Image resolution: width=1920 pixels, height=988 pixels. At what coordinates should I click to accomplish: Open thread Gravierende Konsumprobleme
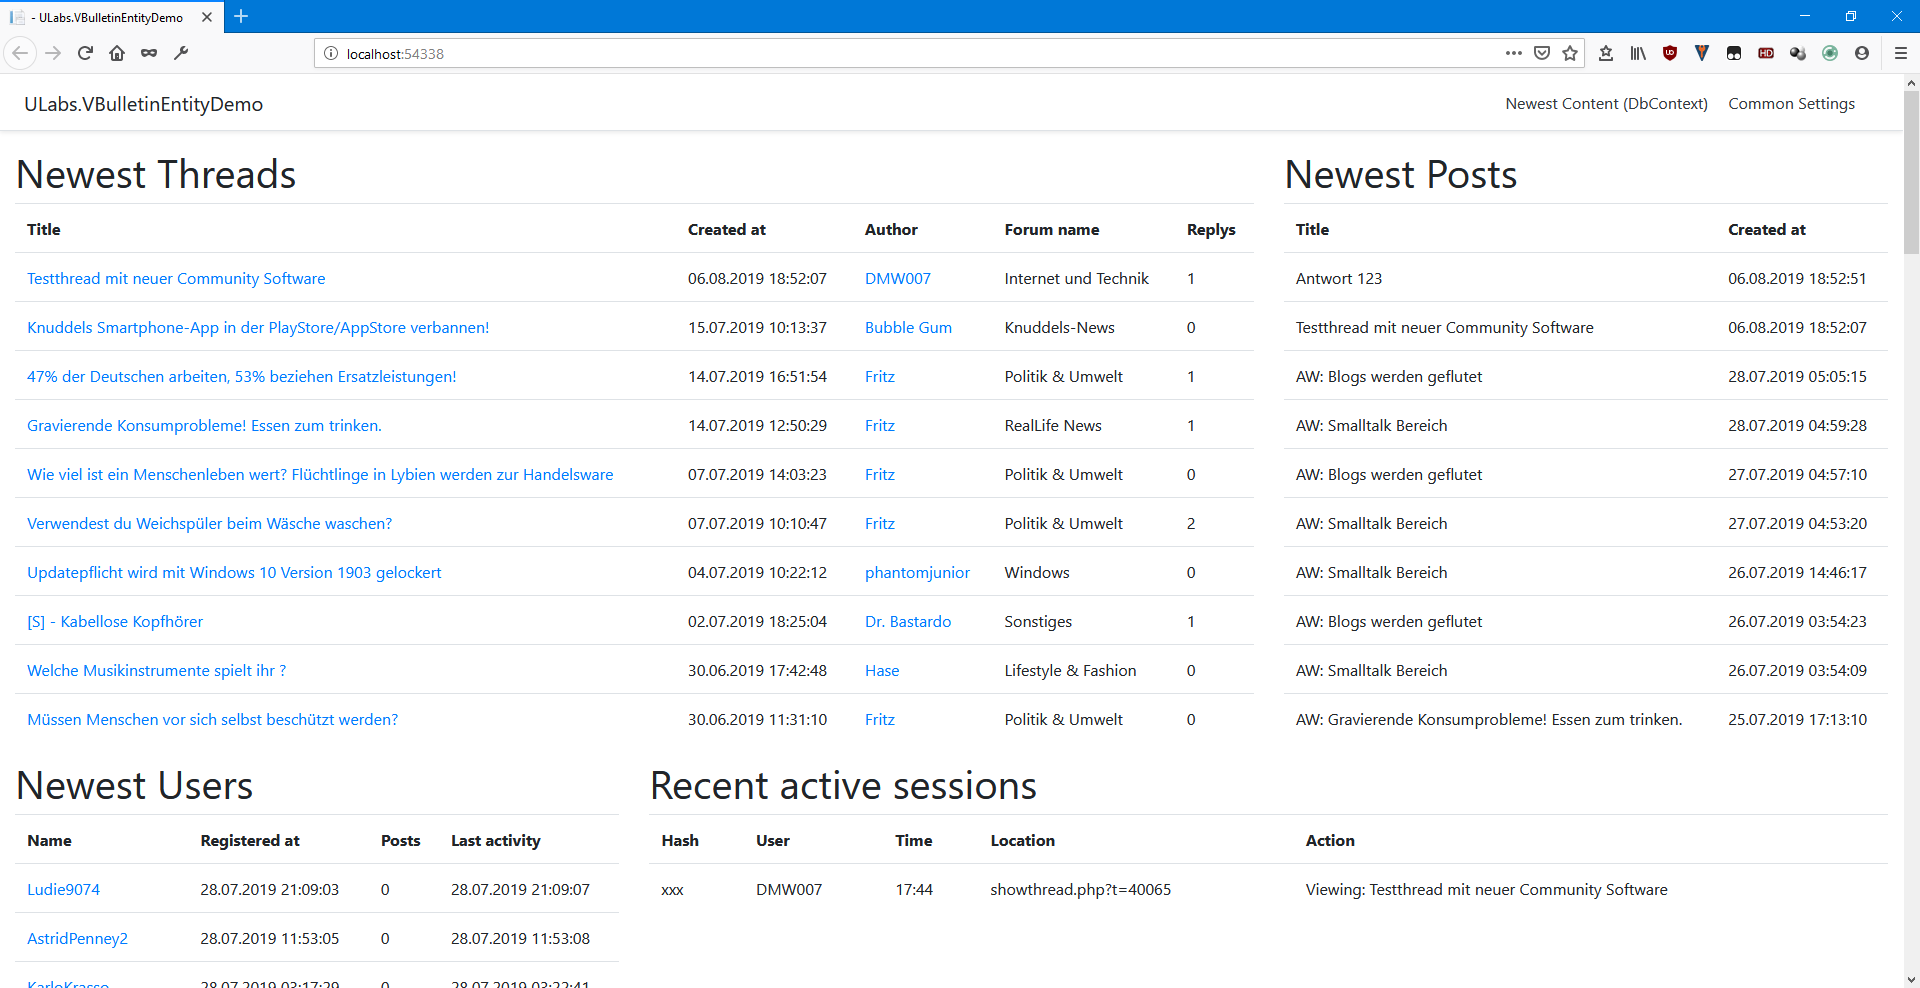204,426
